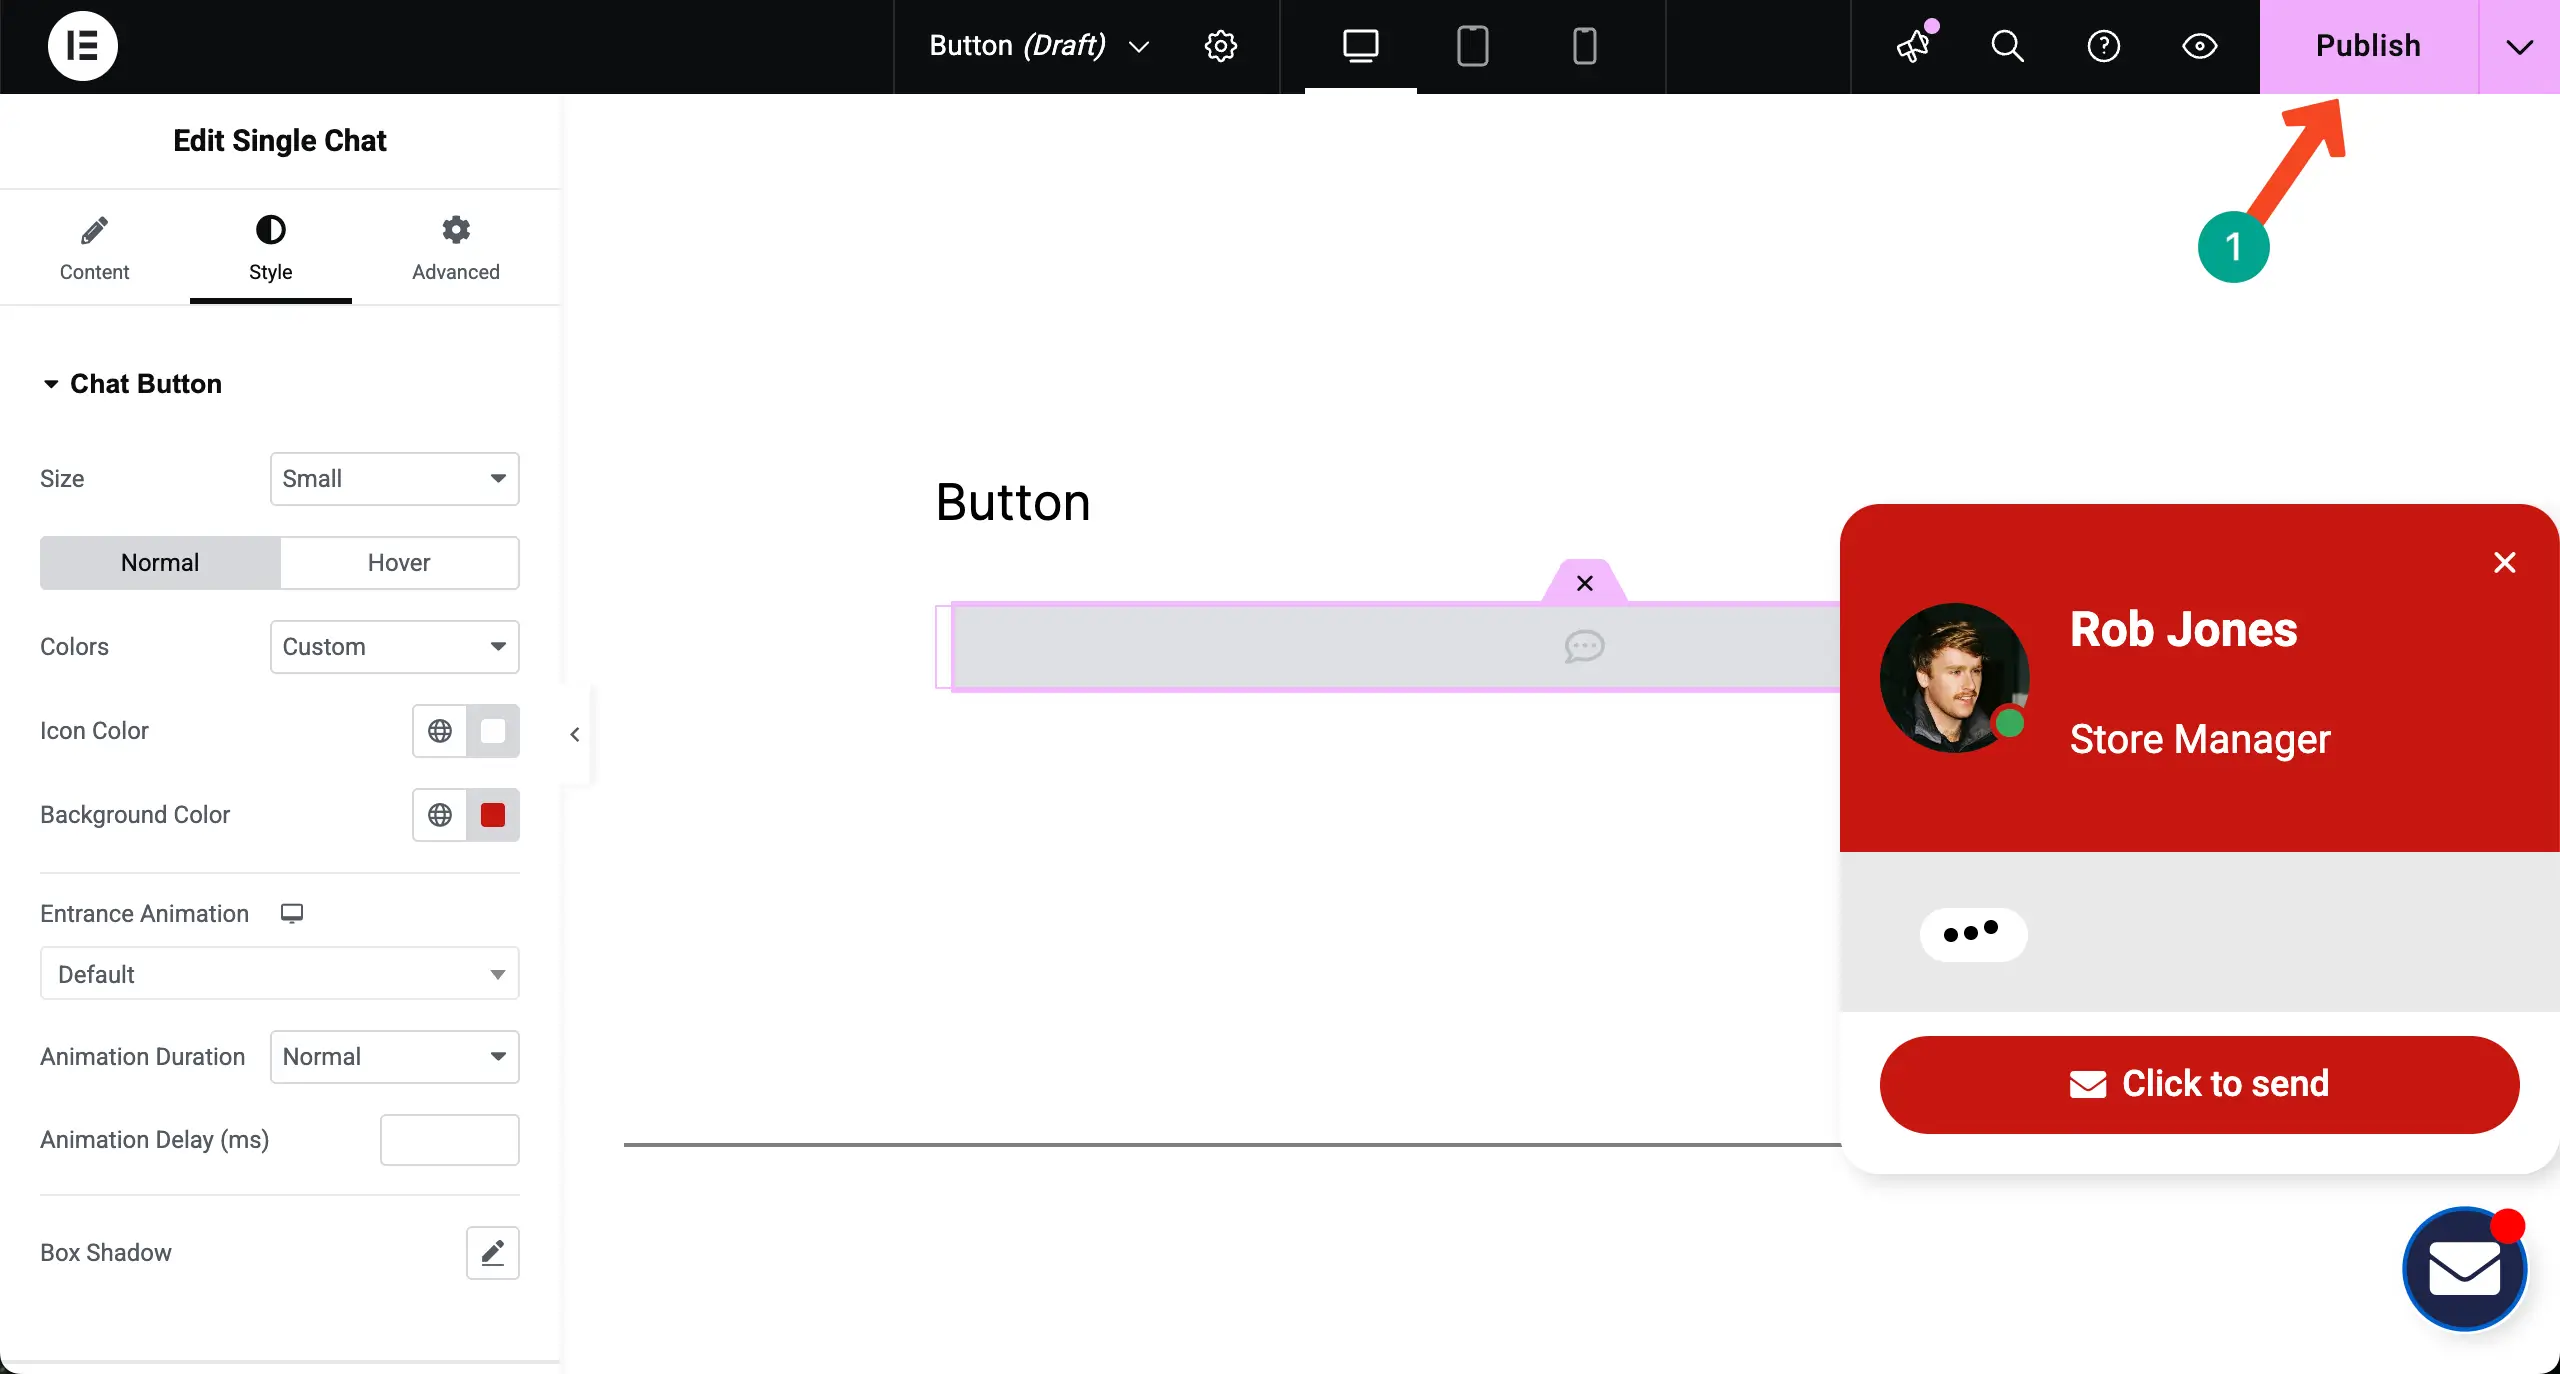Delete widget via the pink X handle
Screen dimensions: 2560x1374
coord(1585,583)
